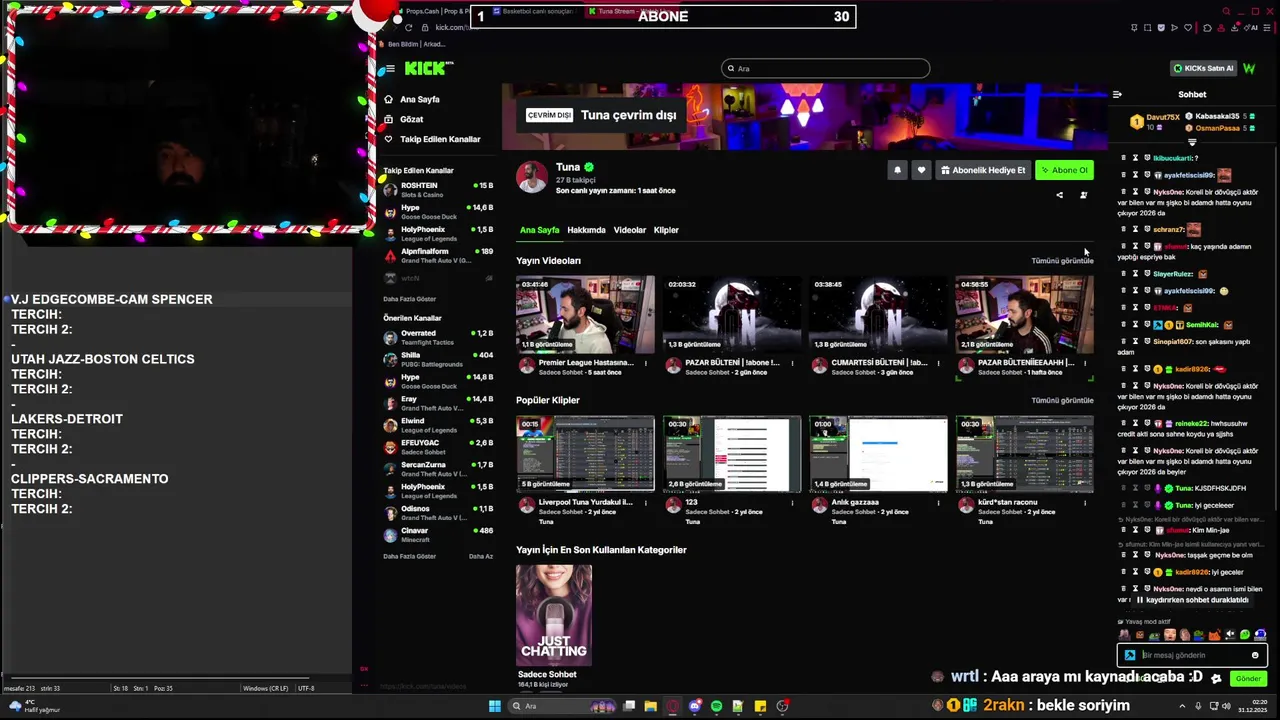Viewport: 1280px width, 720px height.
Task: Open the Just Chatting category thumbnail
Action: 554,615
